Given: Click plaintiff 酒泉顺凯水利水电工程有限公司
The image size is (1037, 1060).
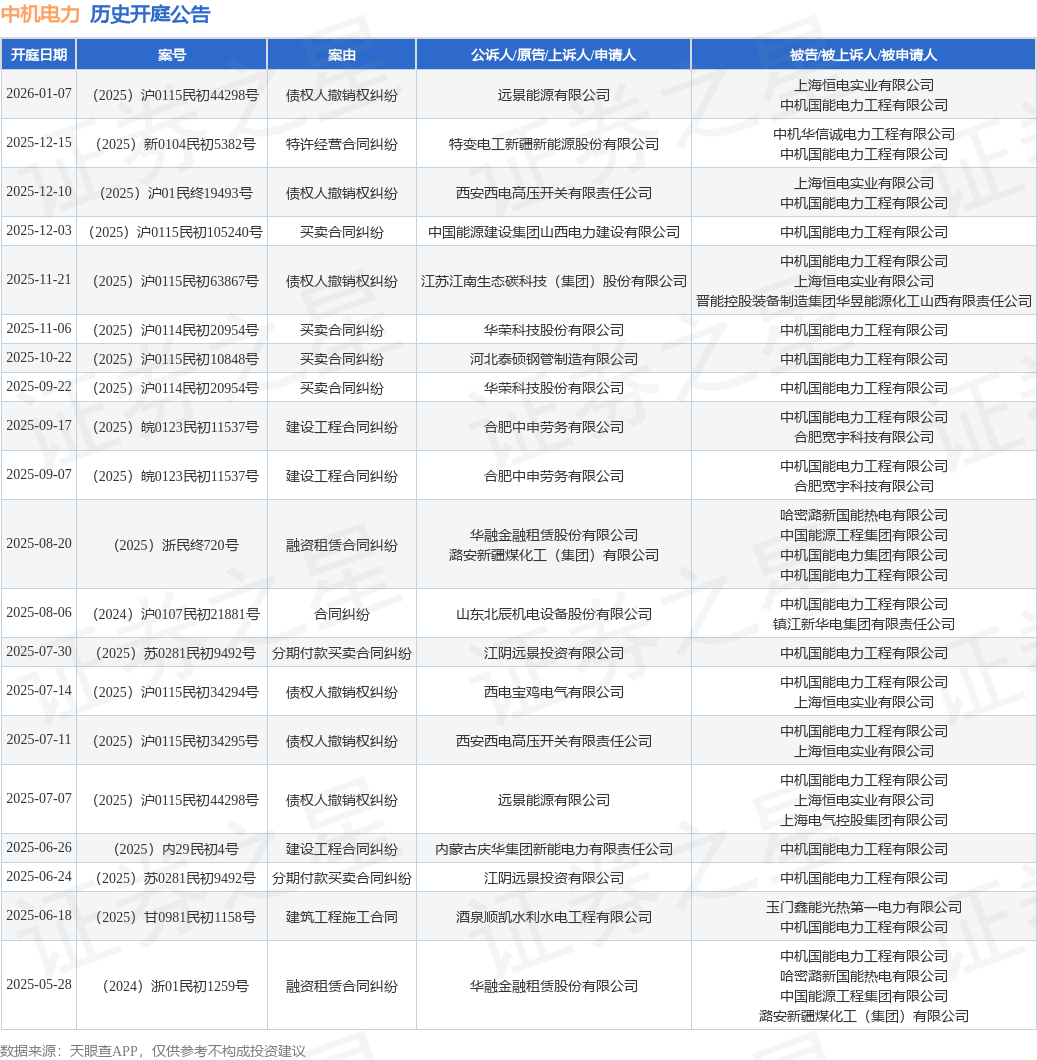Looking at the screenshot, I should pos(554,918).
